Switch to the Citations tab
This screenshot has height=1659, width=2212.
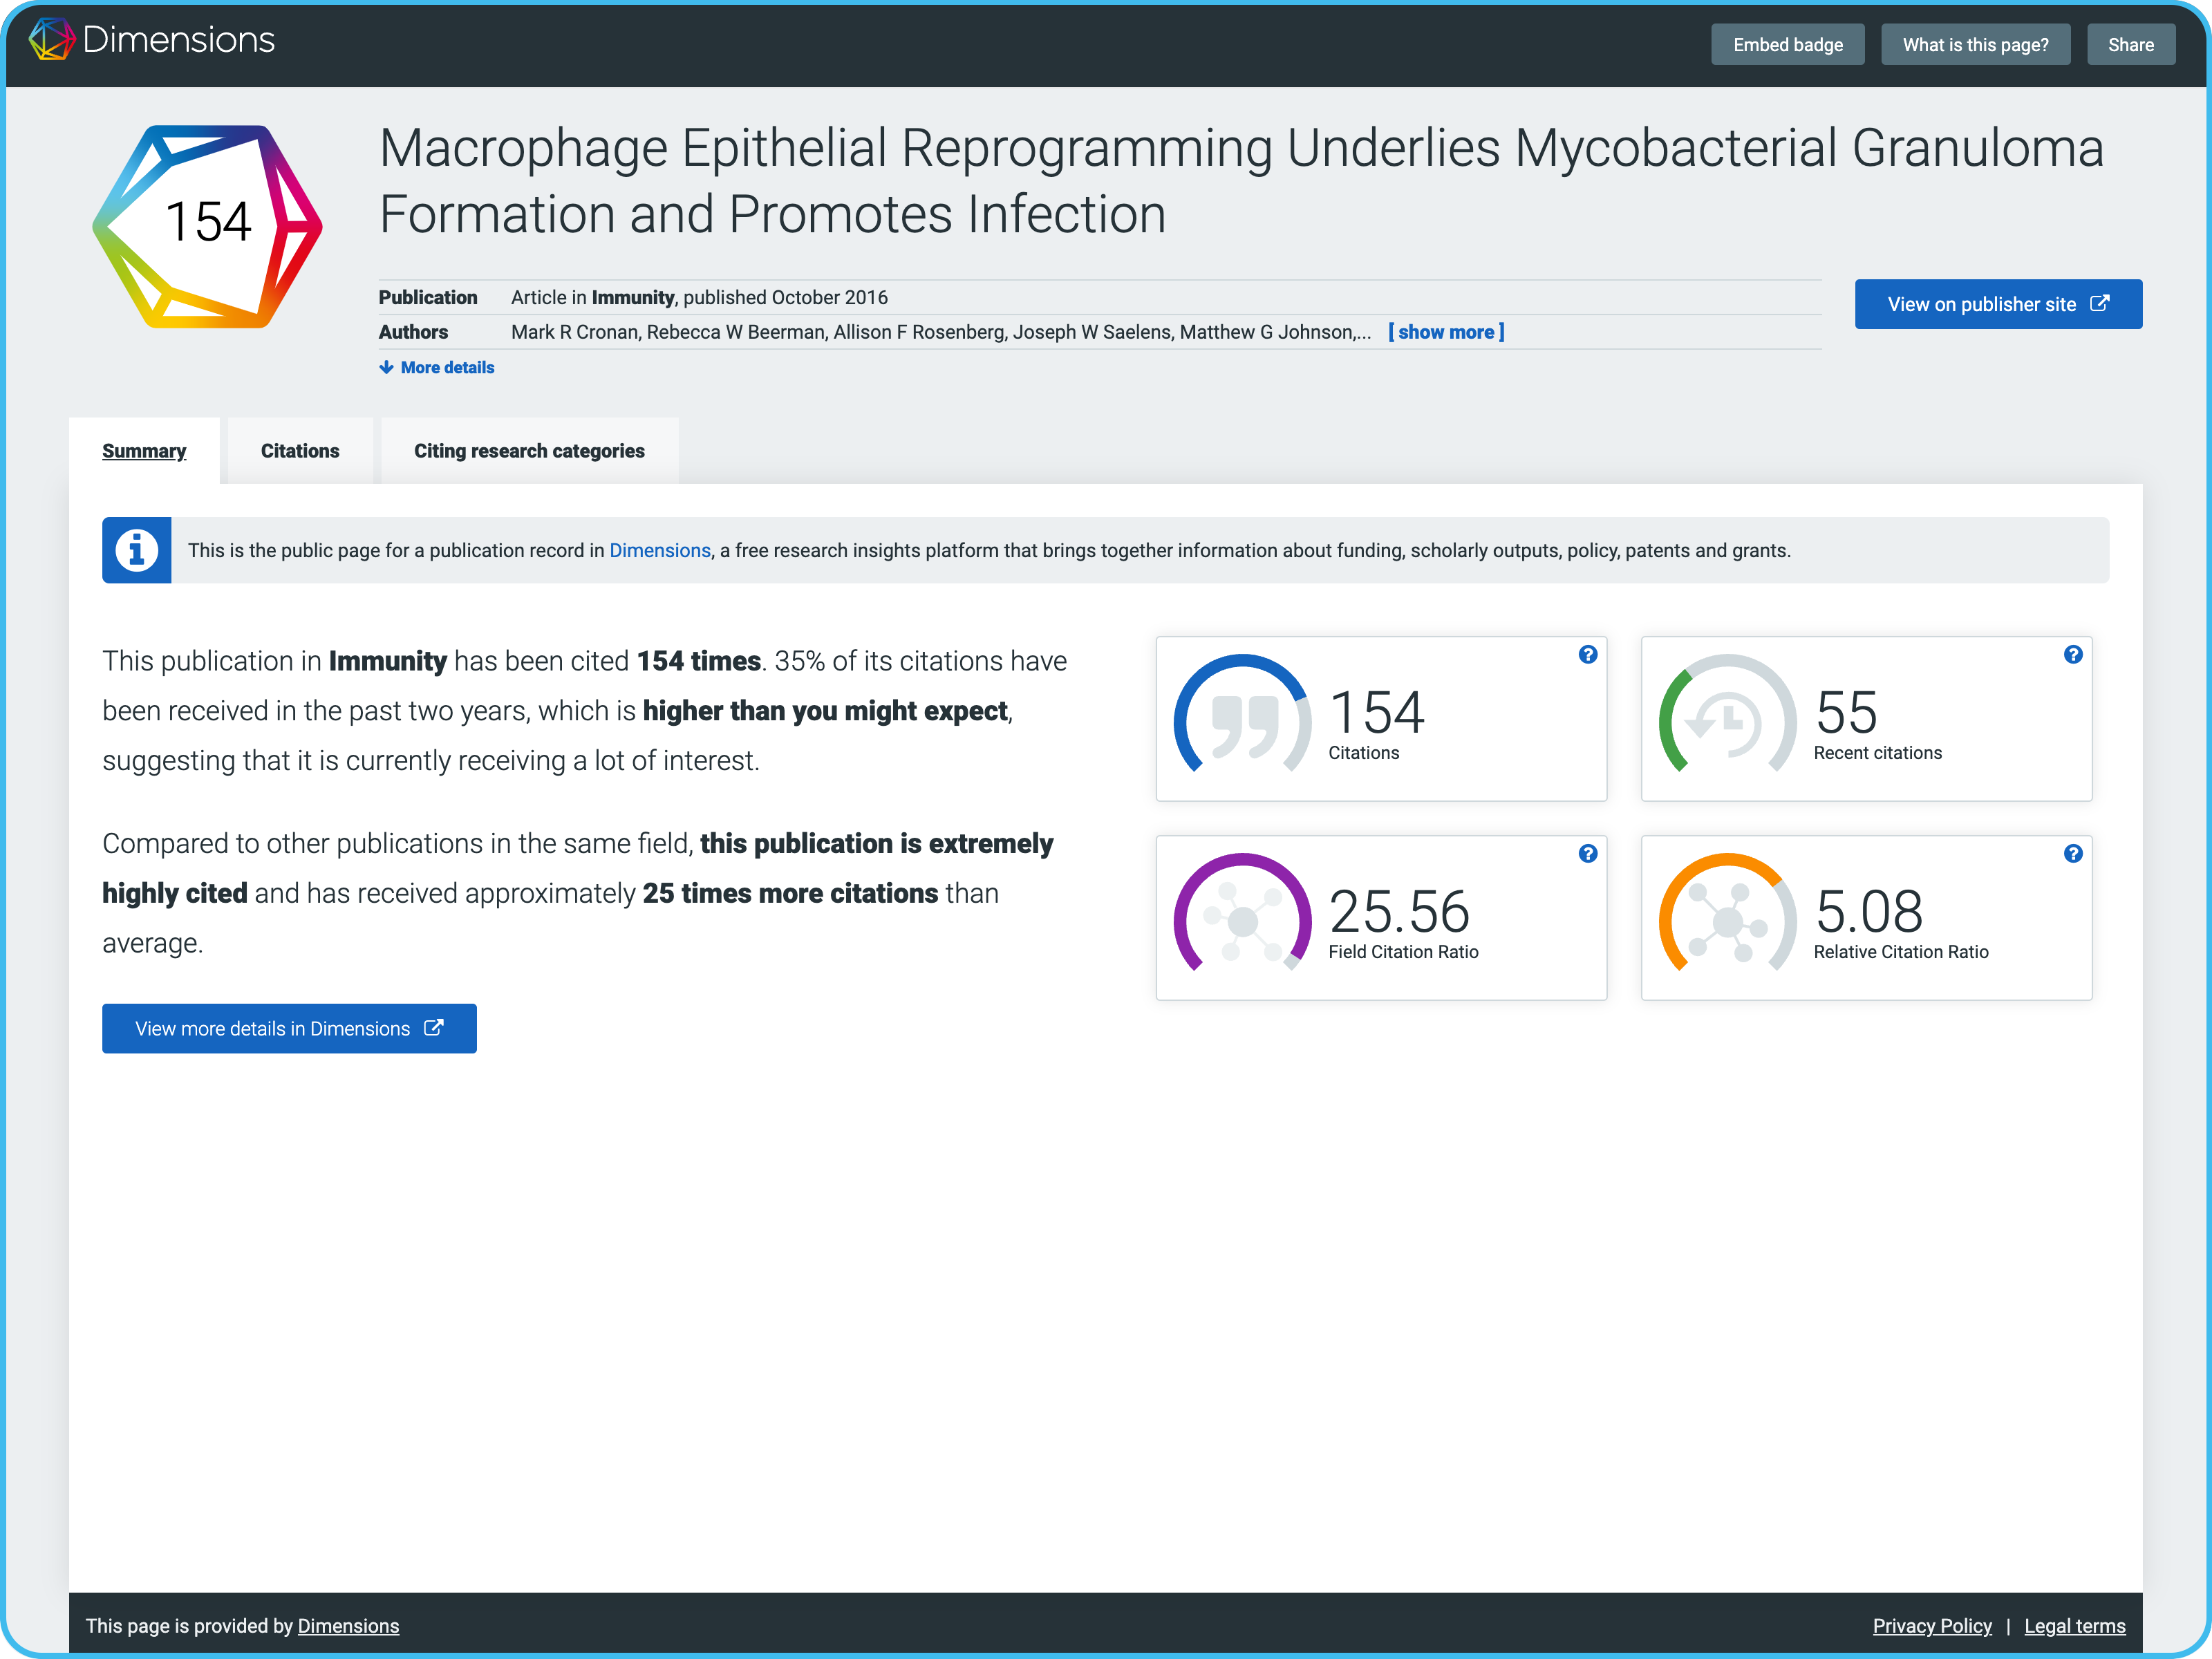pos(300,451)
